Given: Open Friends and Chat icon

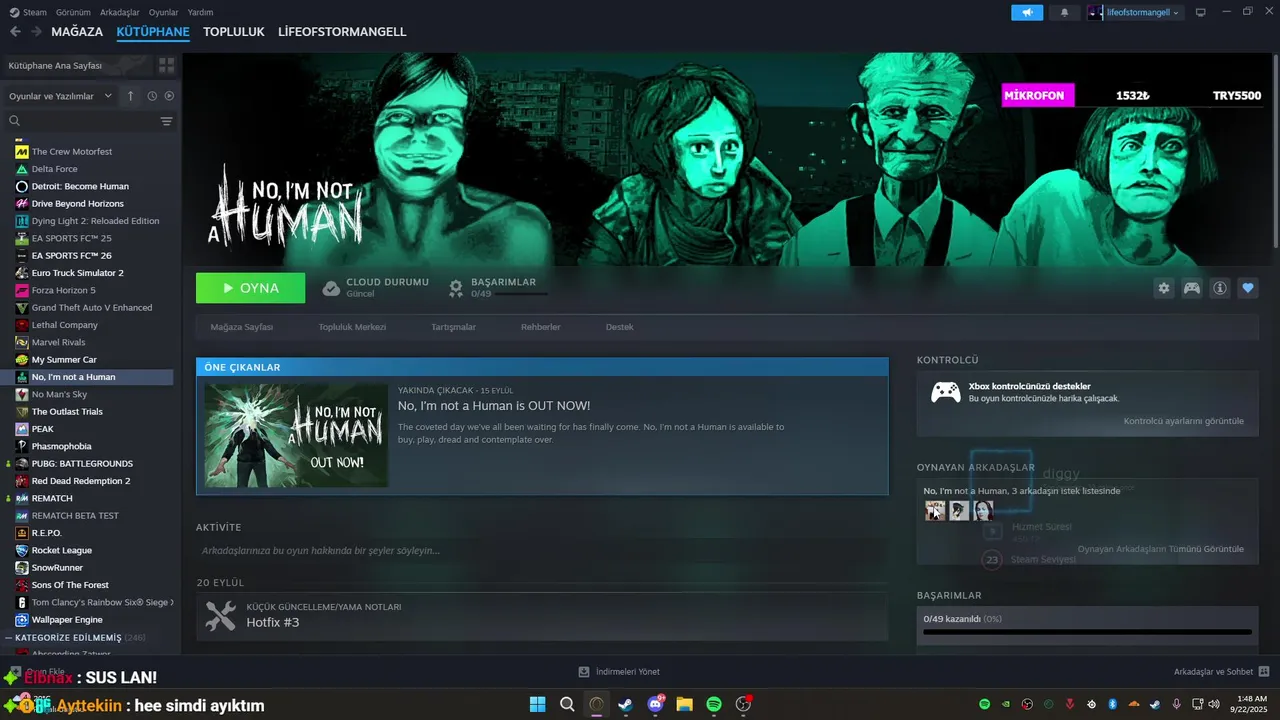Looking at the screenshot, I should [x=1264, y=672].
